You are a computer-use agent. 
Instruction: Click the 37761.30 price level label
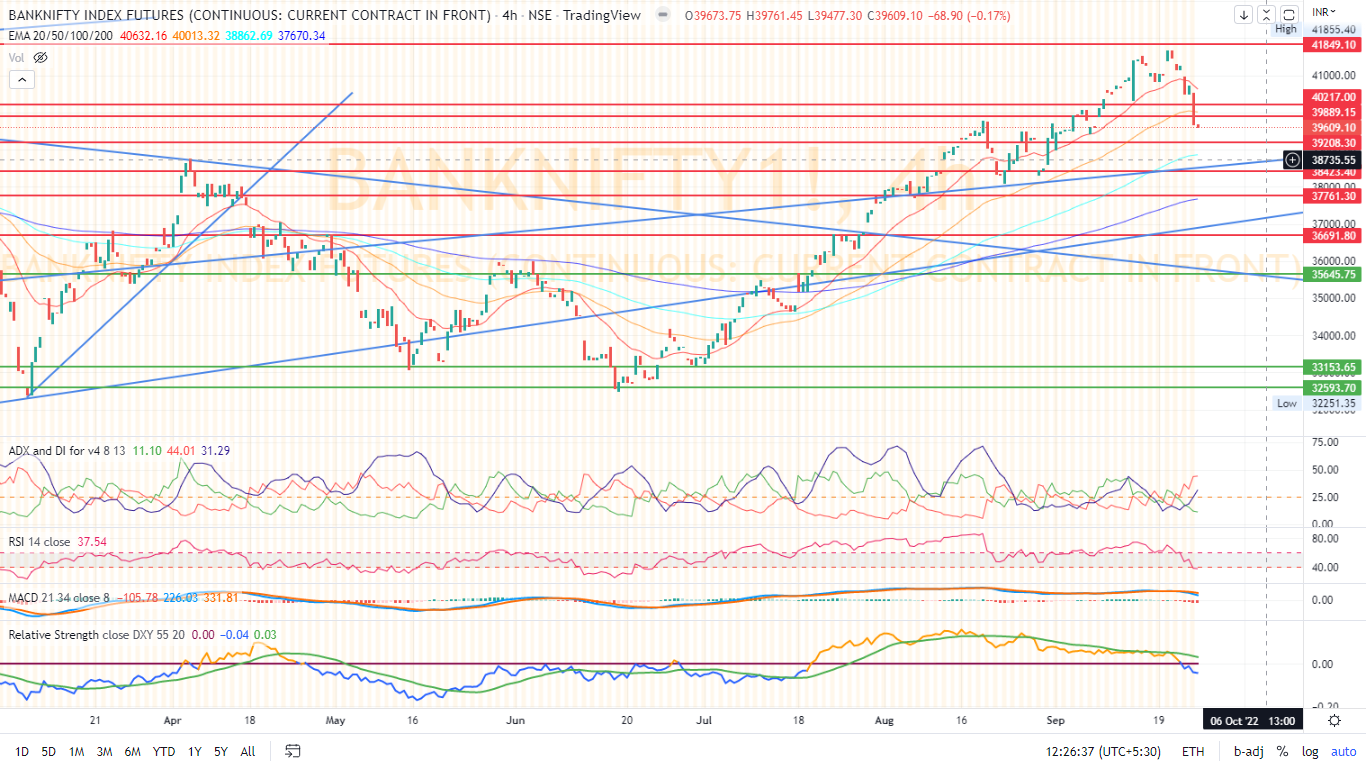click(x=1334, y=196)
